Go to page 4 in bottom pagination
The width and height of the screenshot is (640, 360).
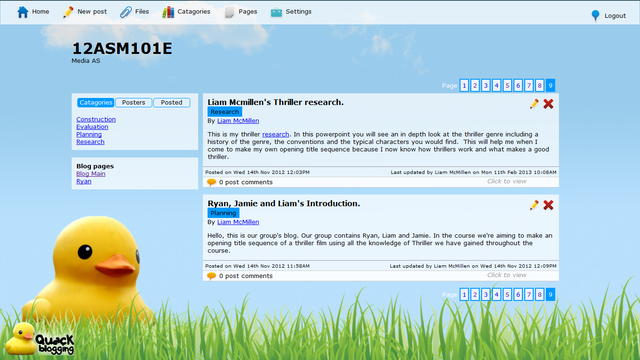click(496, 294)
